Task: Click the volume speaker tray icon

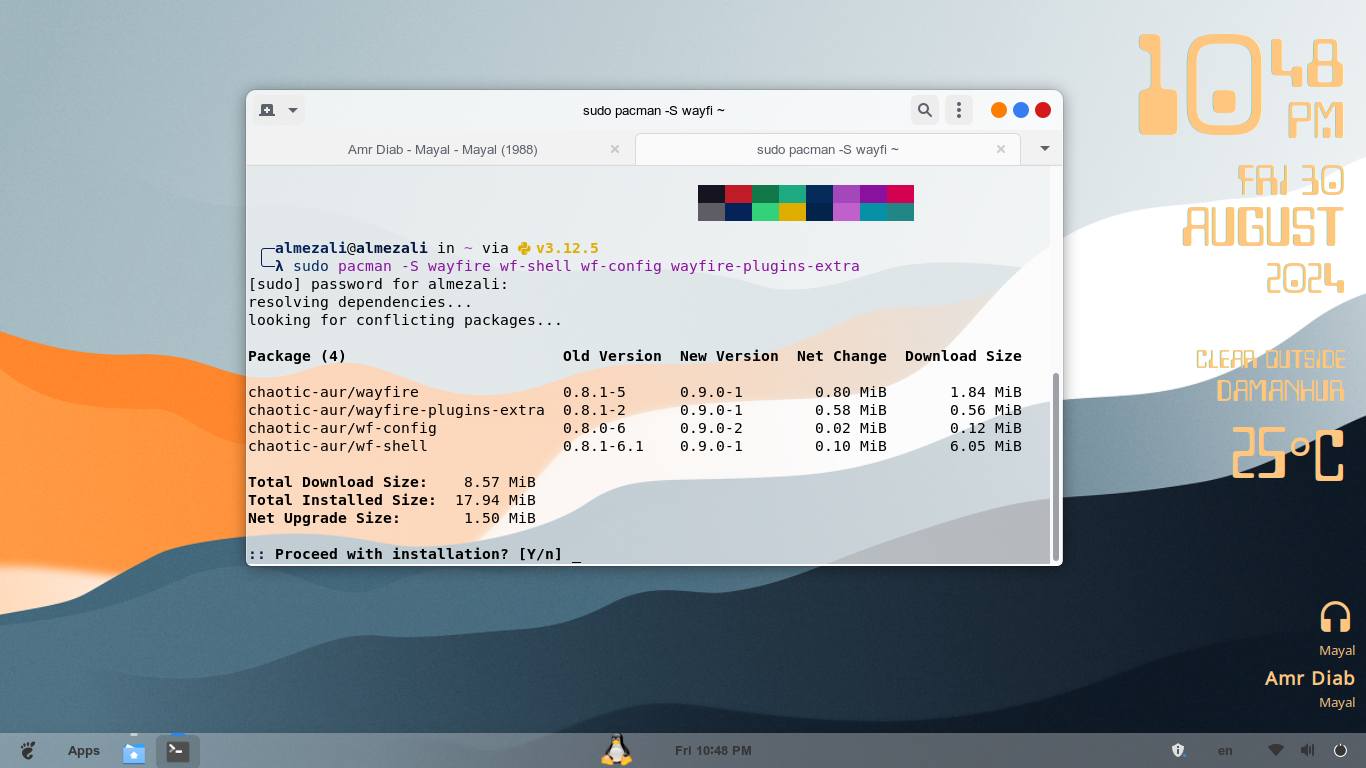Action: point(1308,750)
